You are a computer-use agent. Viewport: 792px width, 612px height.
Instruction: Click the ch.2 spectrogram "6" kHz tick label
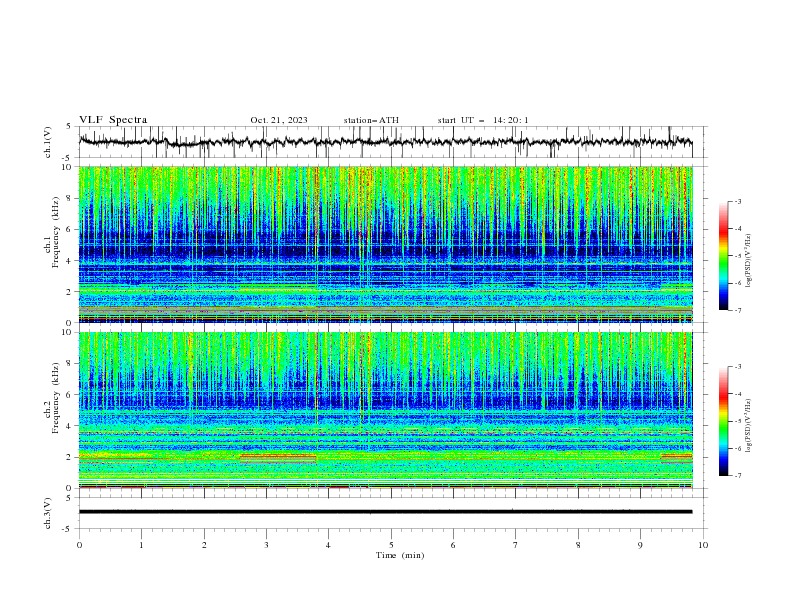[70, 395]
